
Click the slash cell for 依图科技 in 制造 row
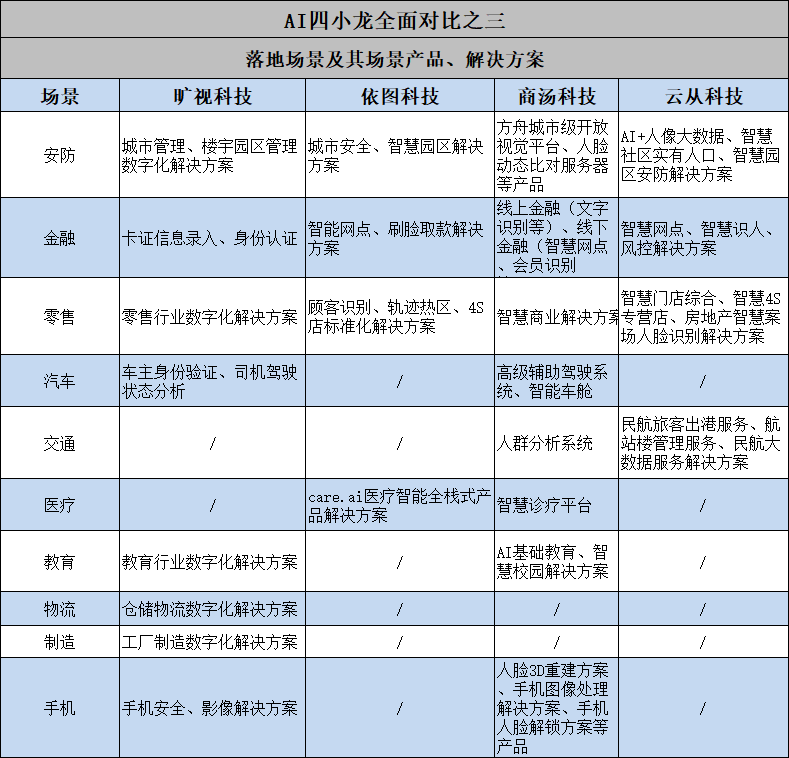(400, 642)
